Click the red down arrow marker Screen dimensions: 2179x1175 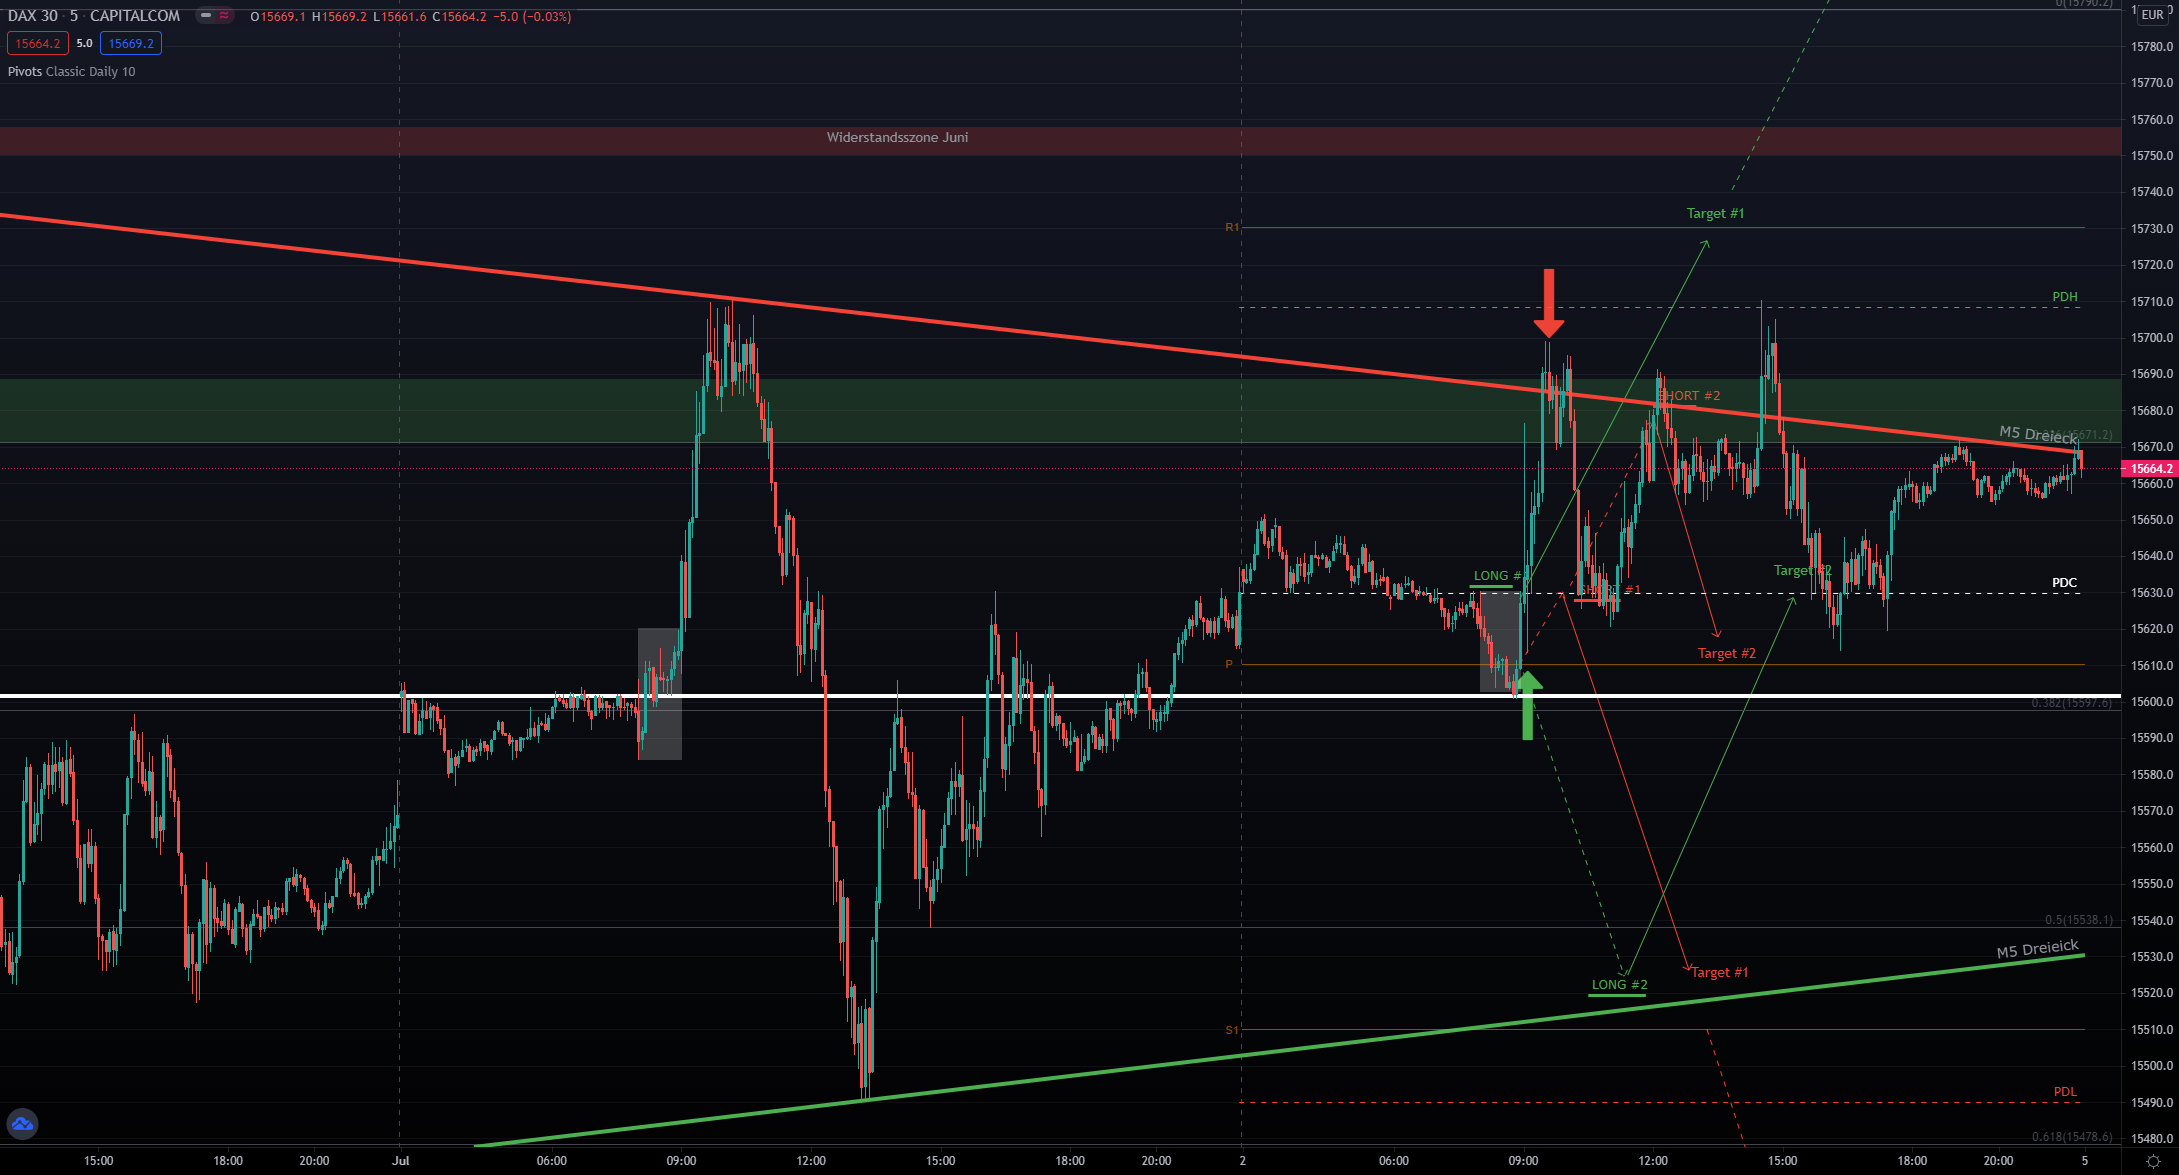pyautogui.click(x=1548, y=303)
